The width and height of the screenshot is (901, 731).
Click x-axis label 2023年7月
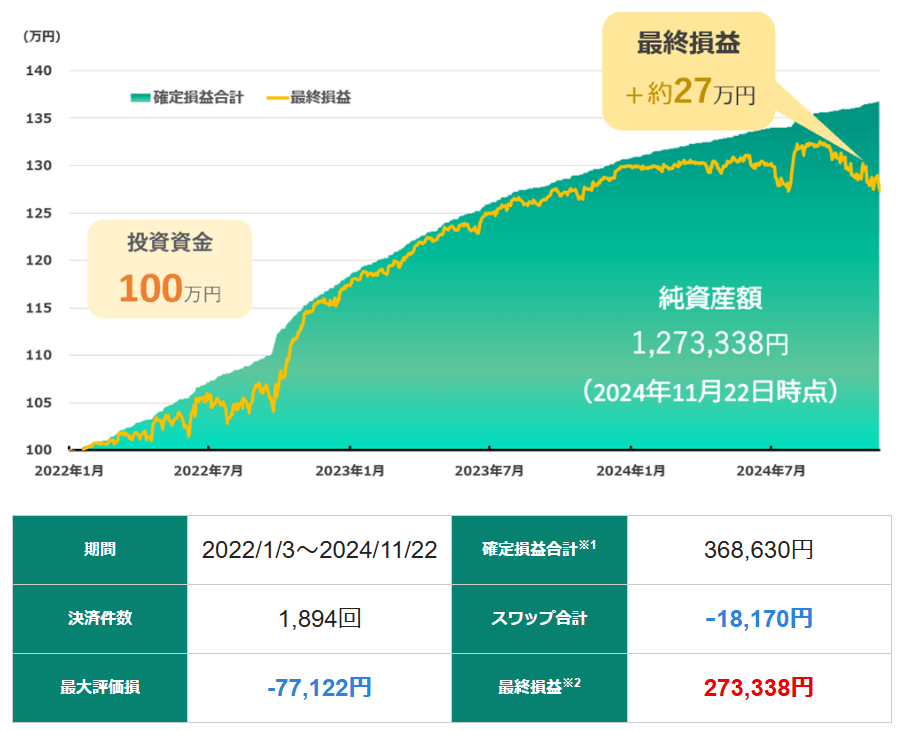490,471
